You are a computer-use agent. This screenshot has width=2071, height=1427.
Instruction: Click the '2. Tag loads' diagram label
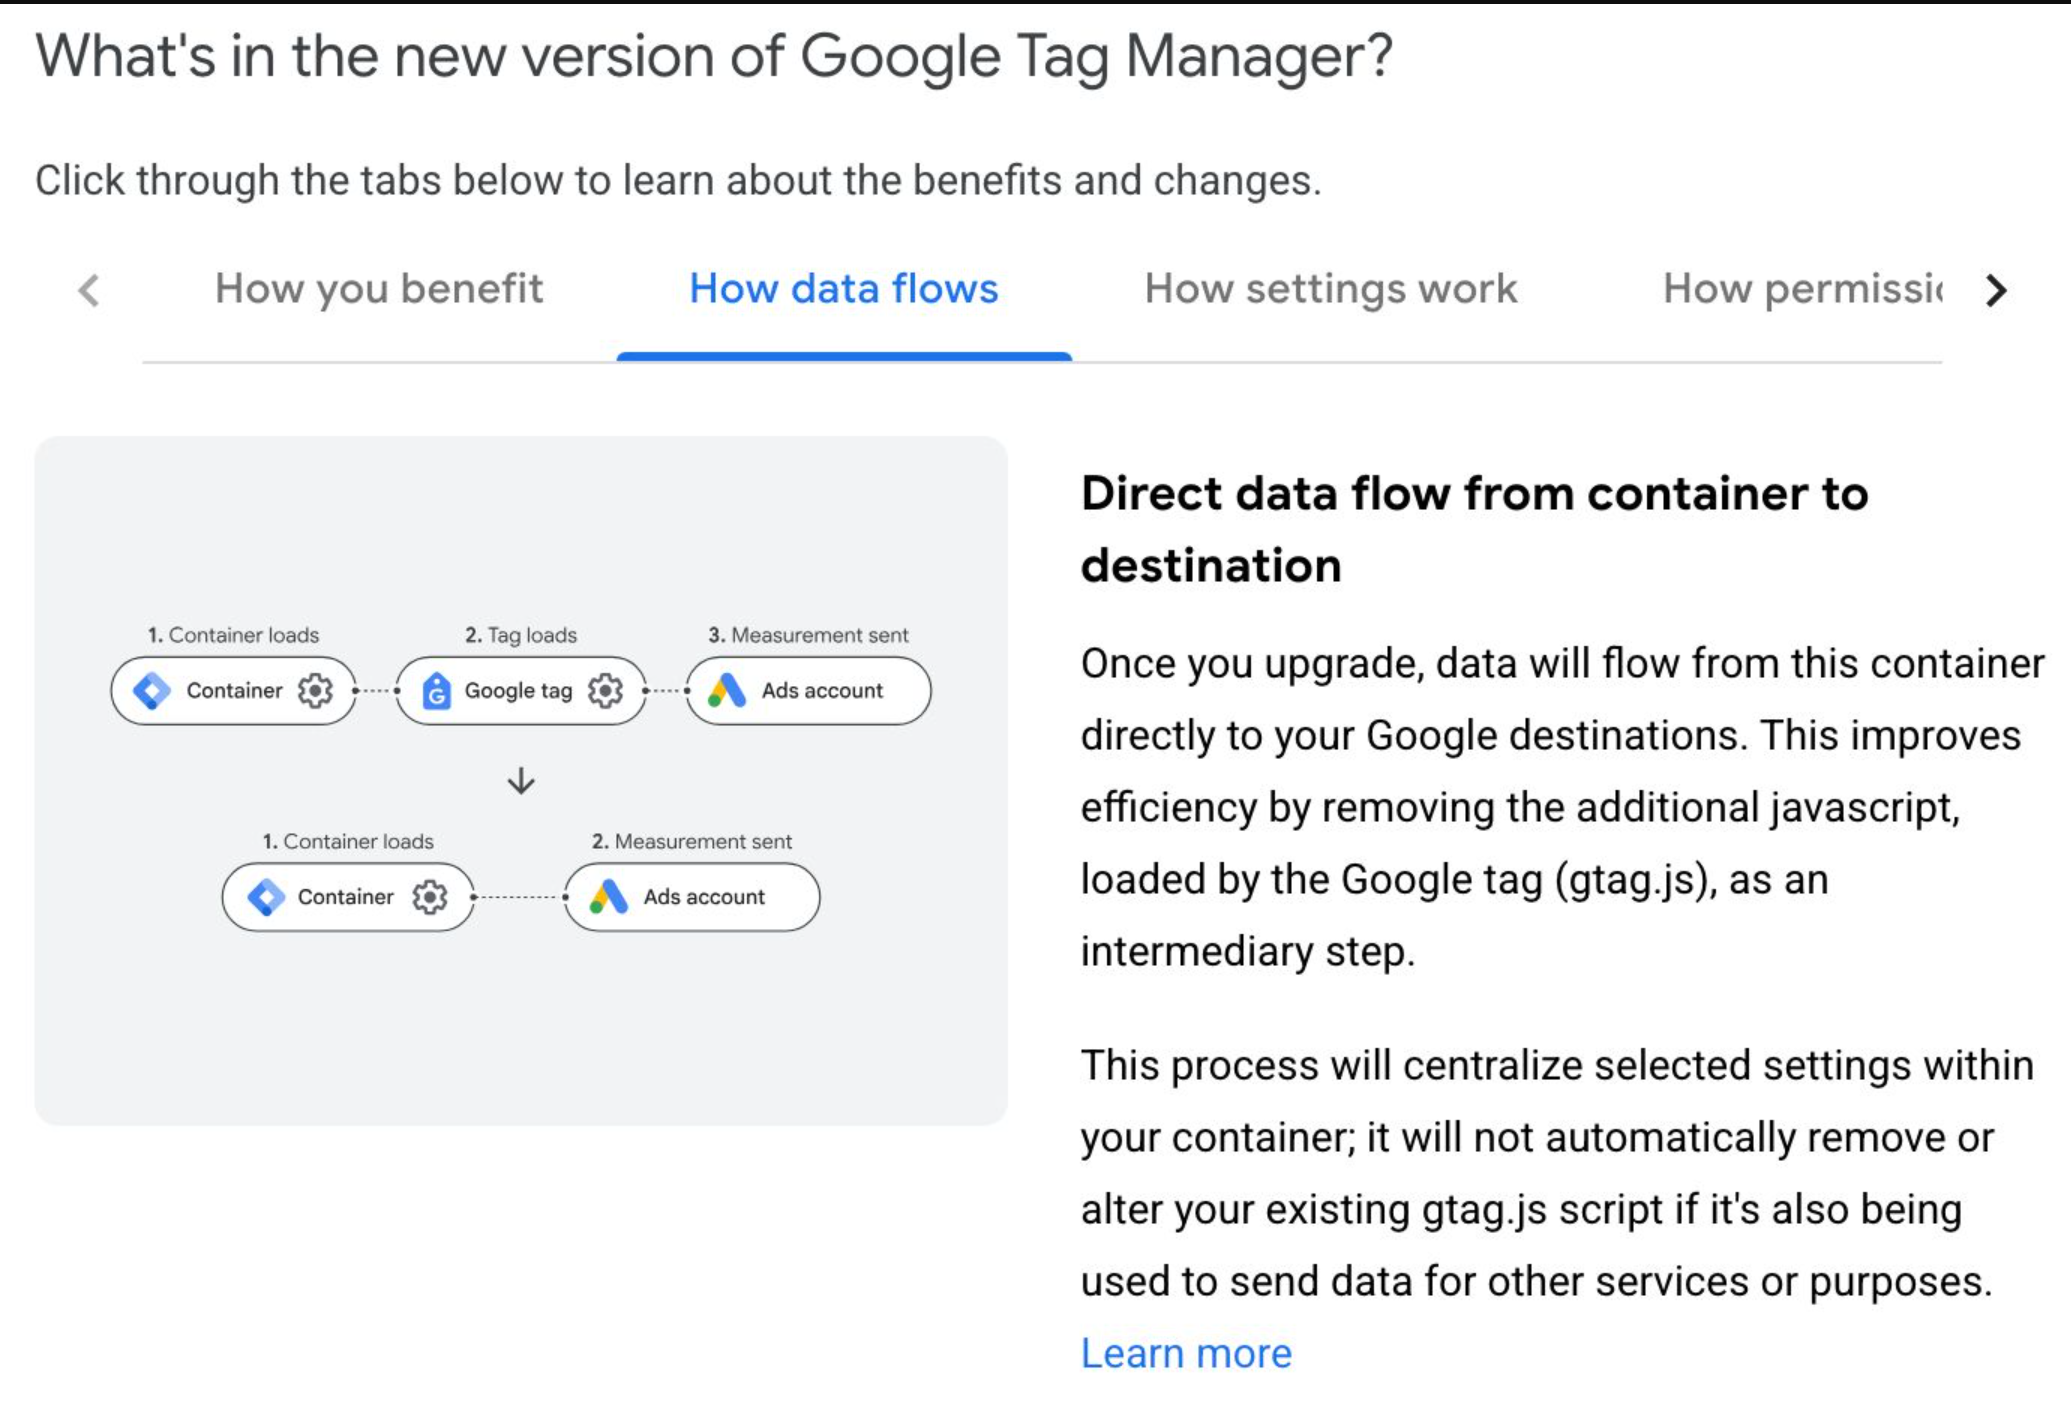point(521,635)
